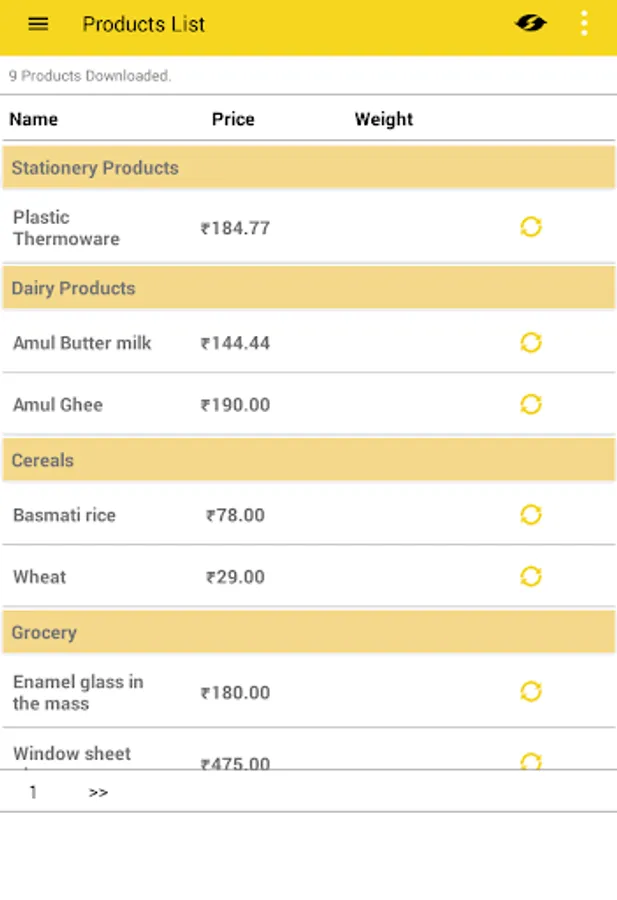Viewport: 617px width, 900px height.
Task: Refresh the Plastic Thermoware product
Action: click(531, 227)
